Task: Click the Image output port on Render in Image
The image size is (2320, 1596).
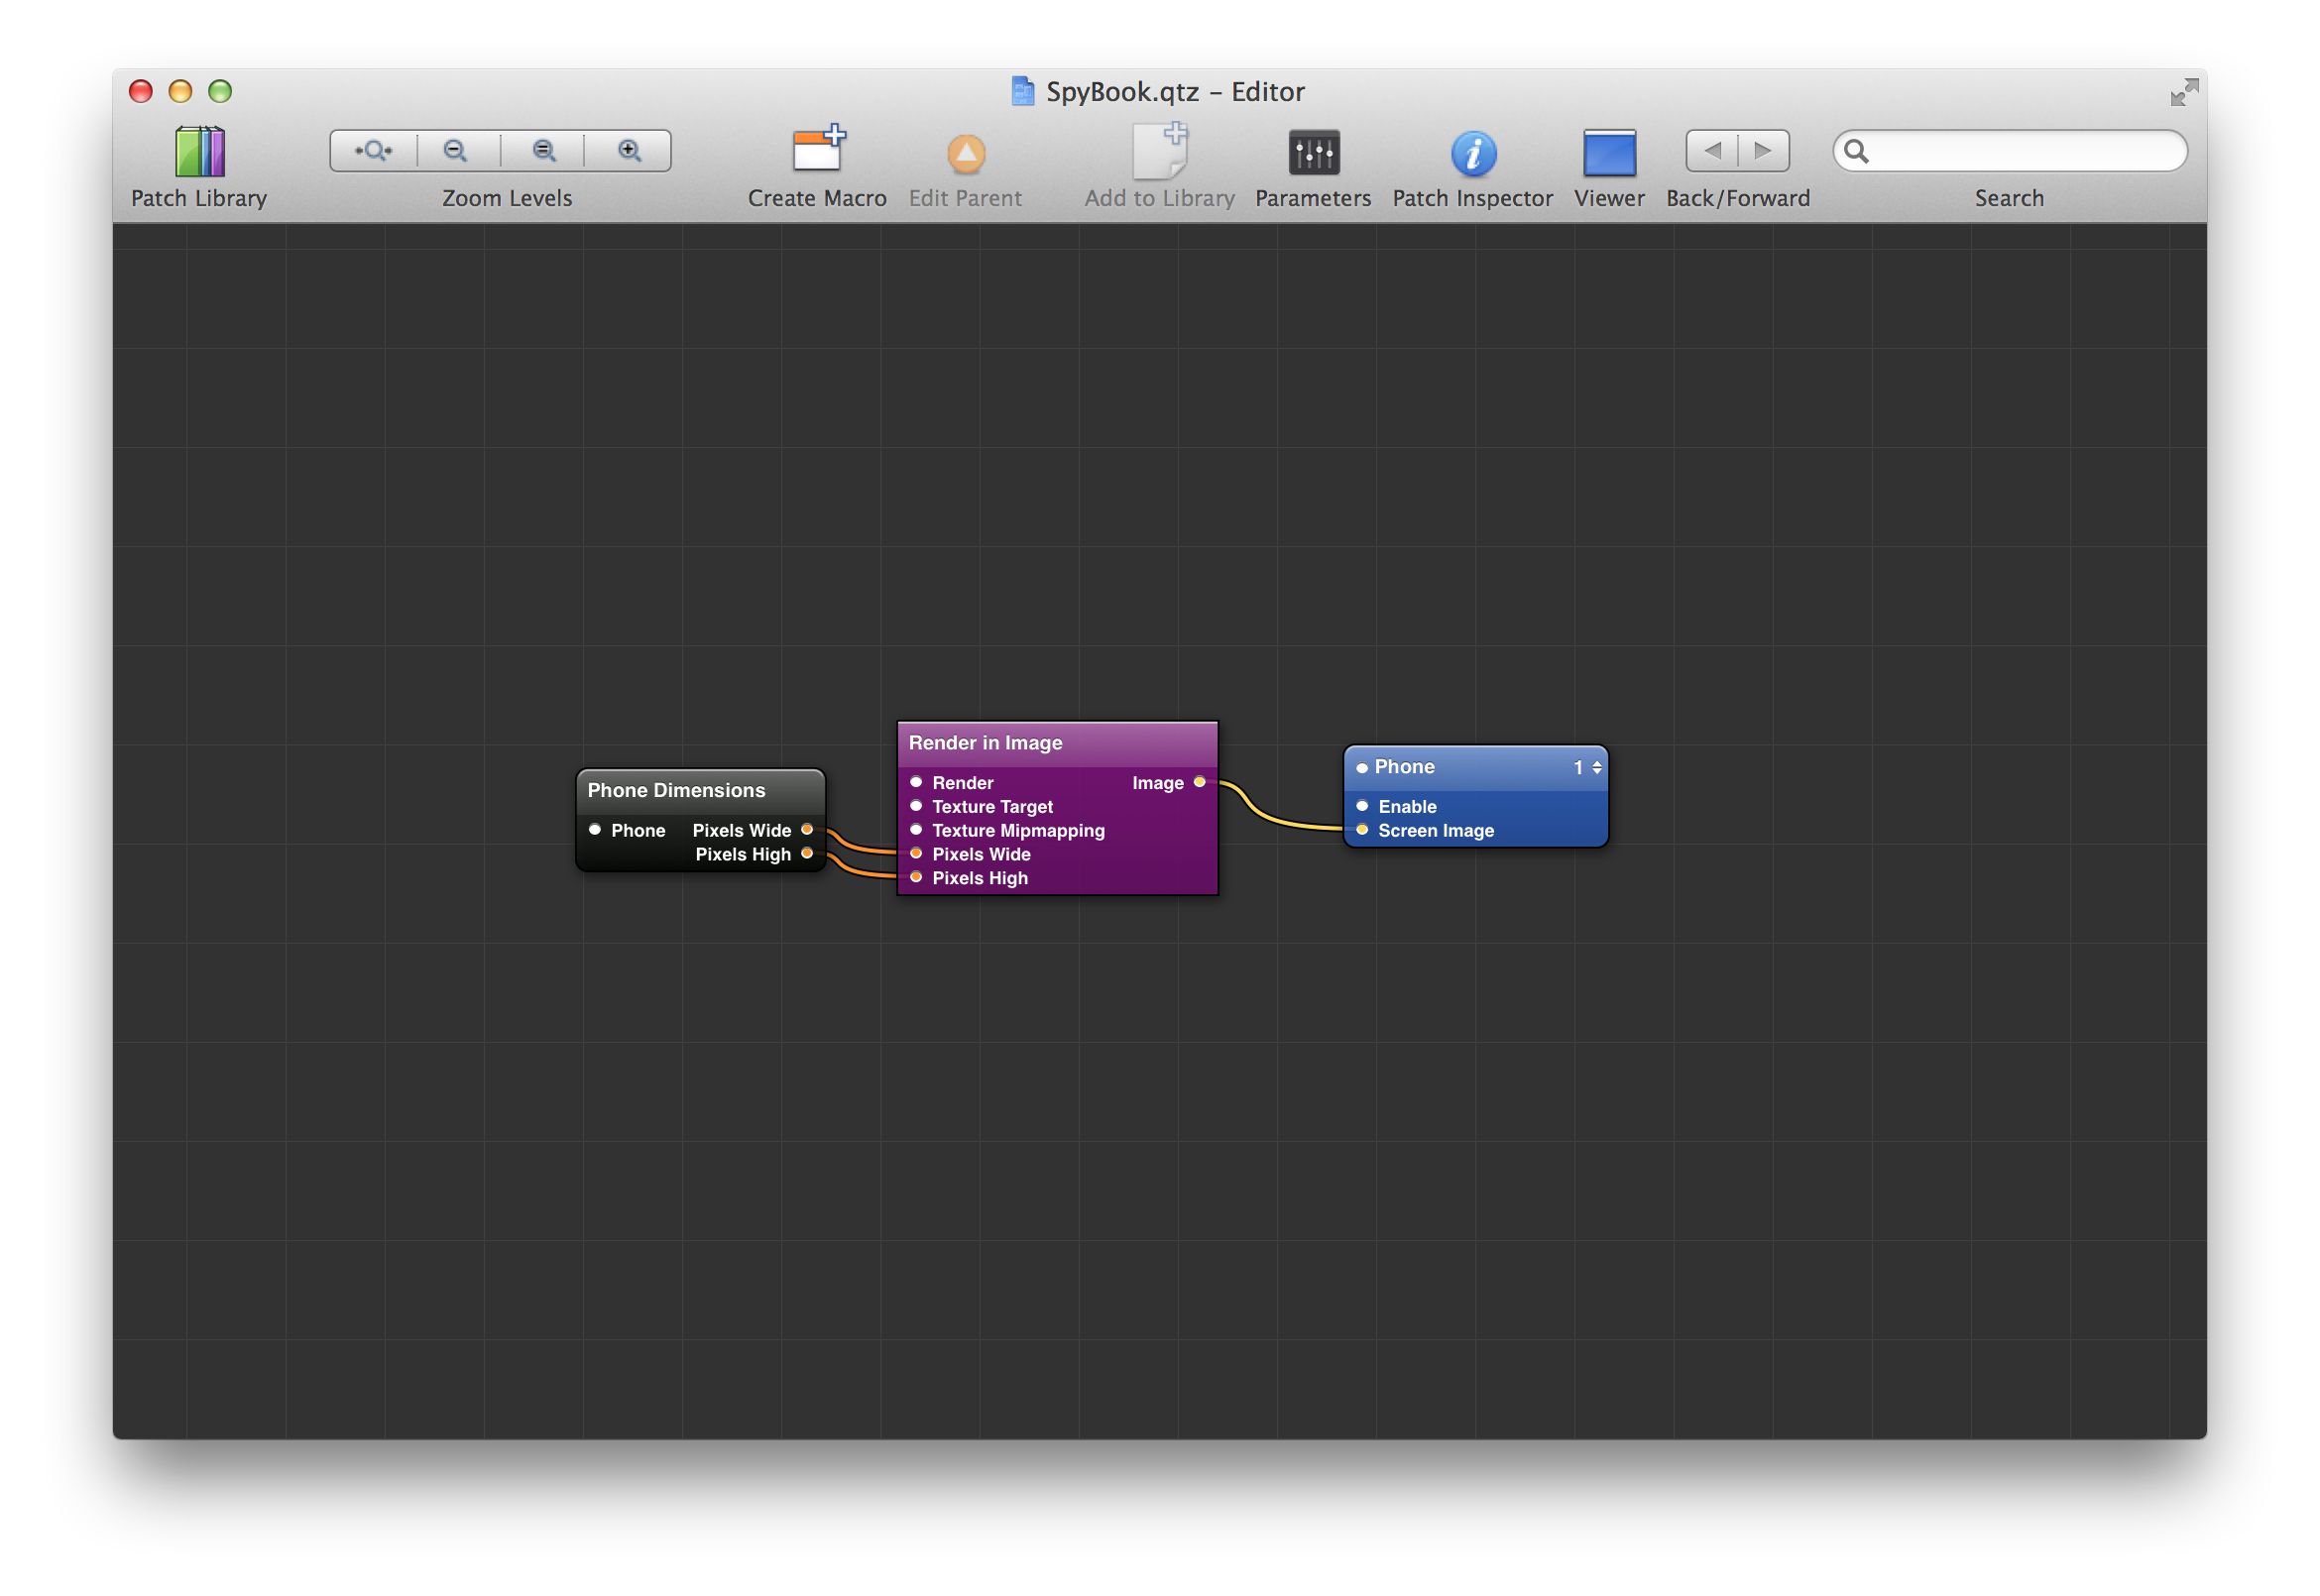Action: (x=1200, y=782)
